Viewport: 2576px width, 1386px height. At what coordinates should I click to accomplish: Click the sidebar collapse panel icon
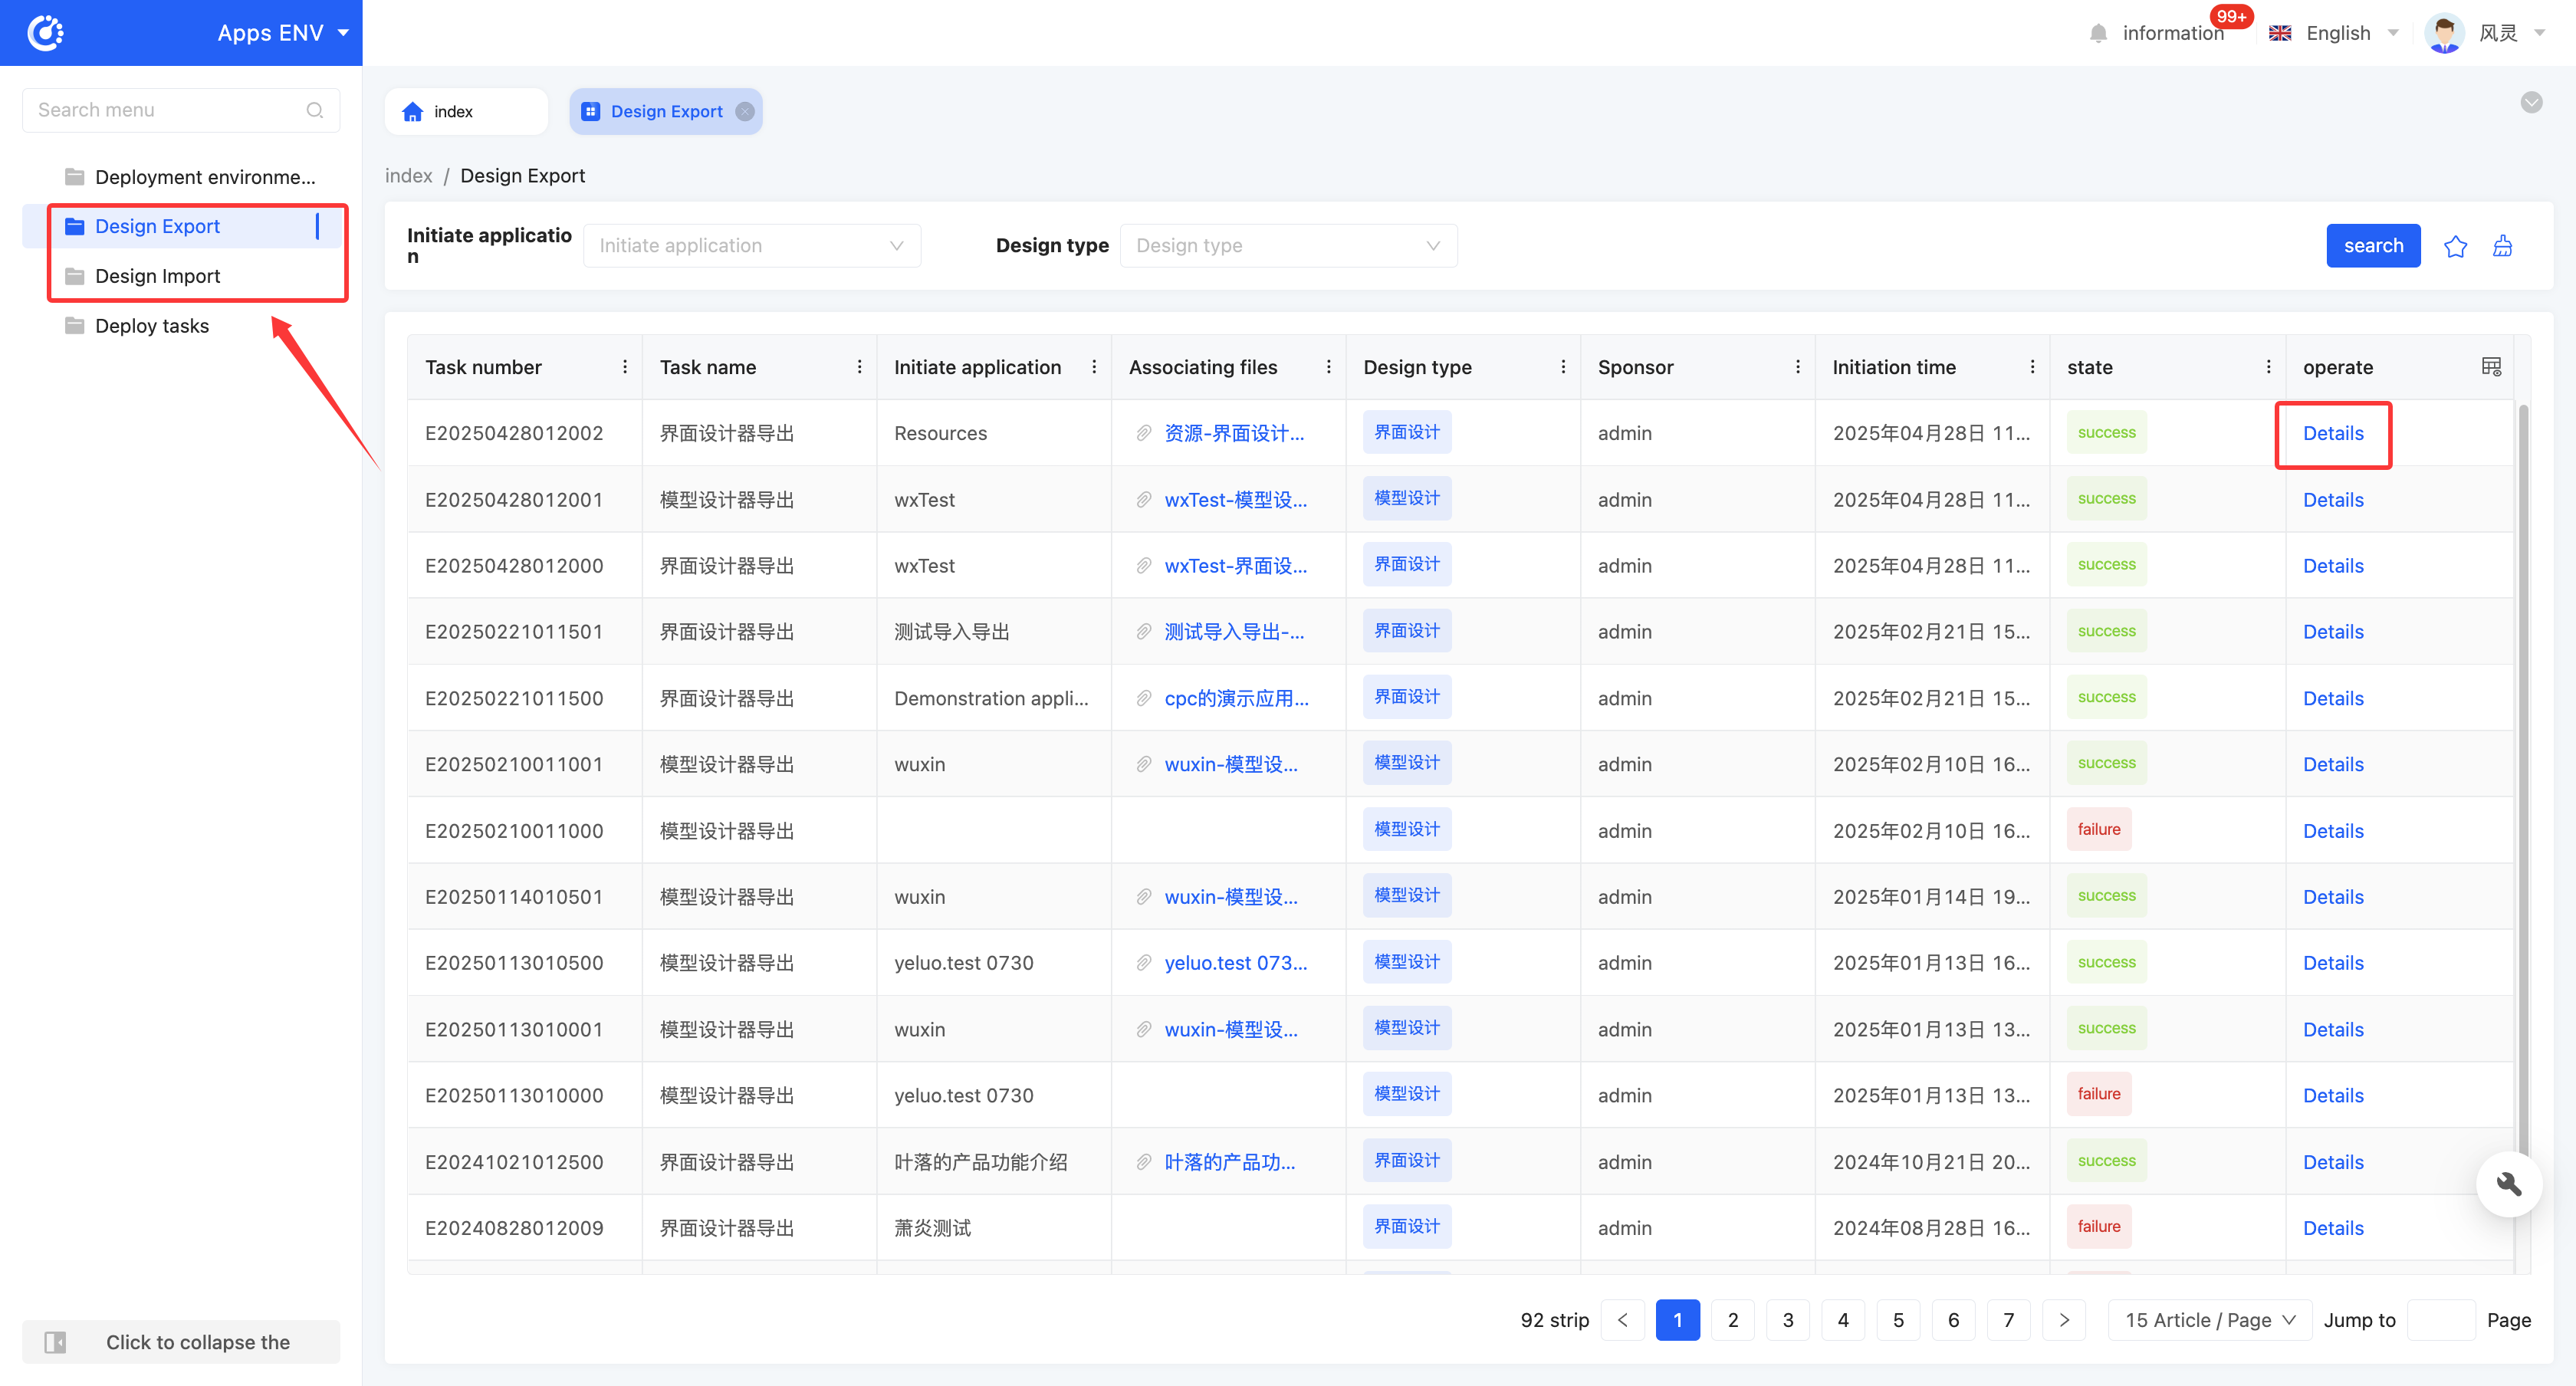click(x=56, y=1342)
